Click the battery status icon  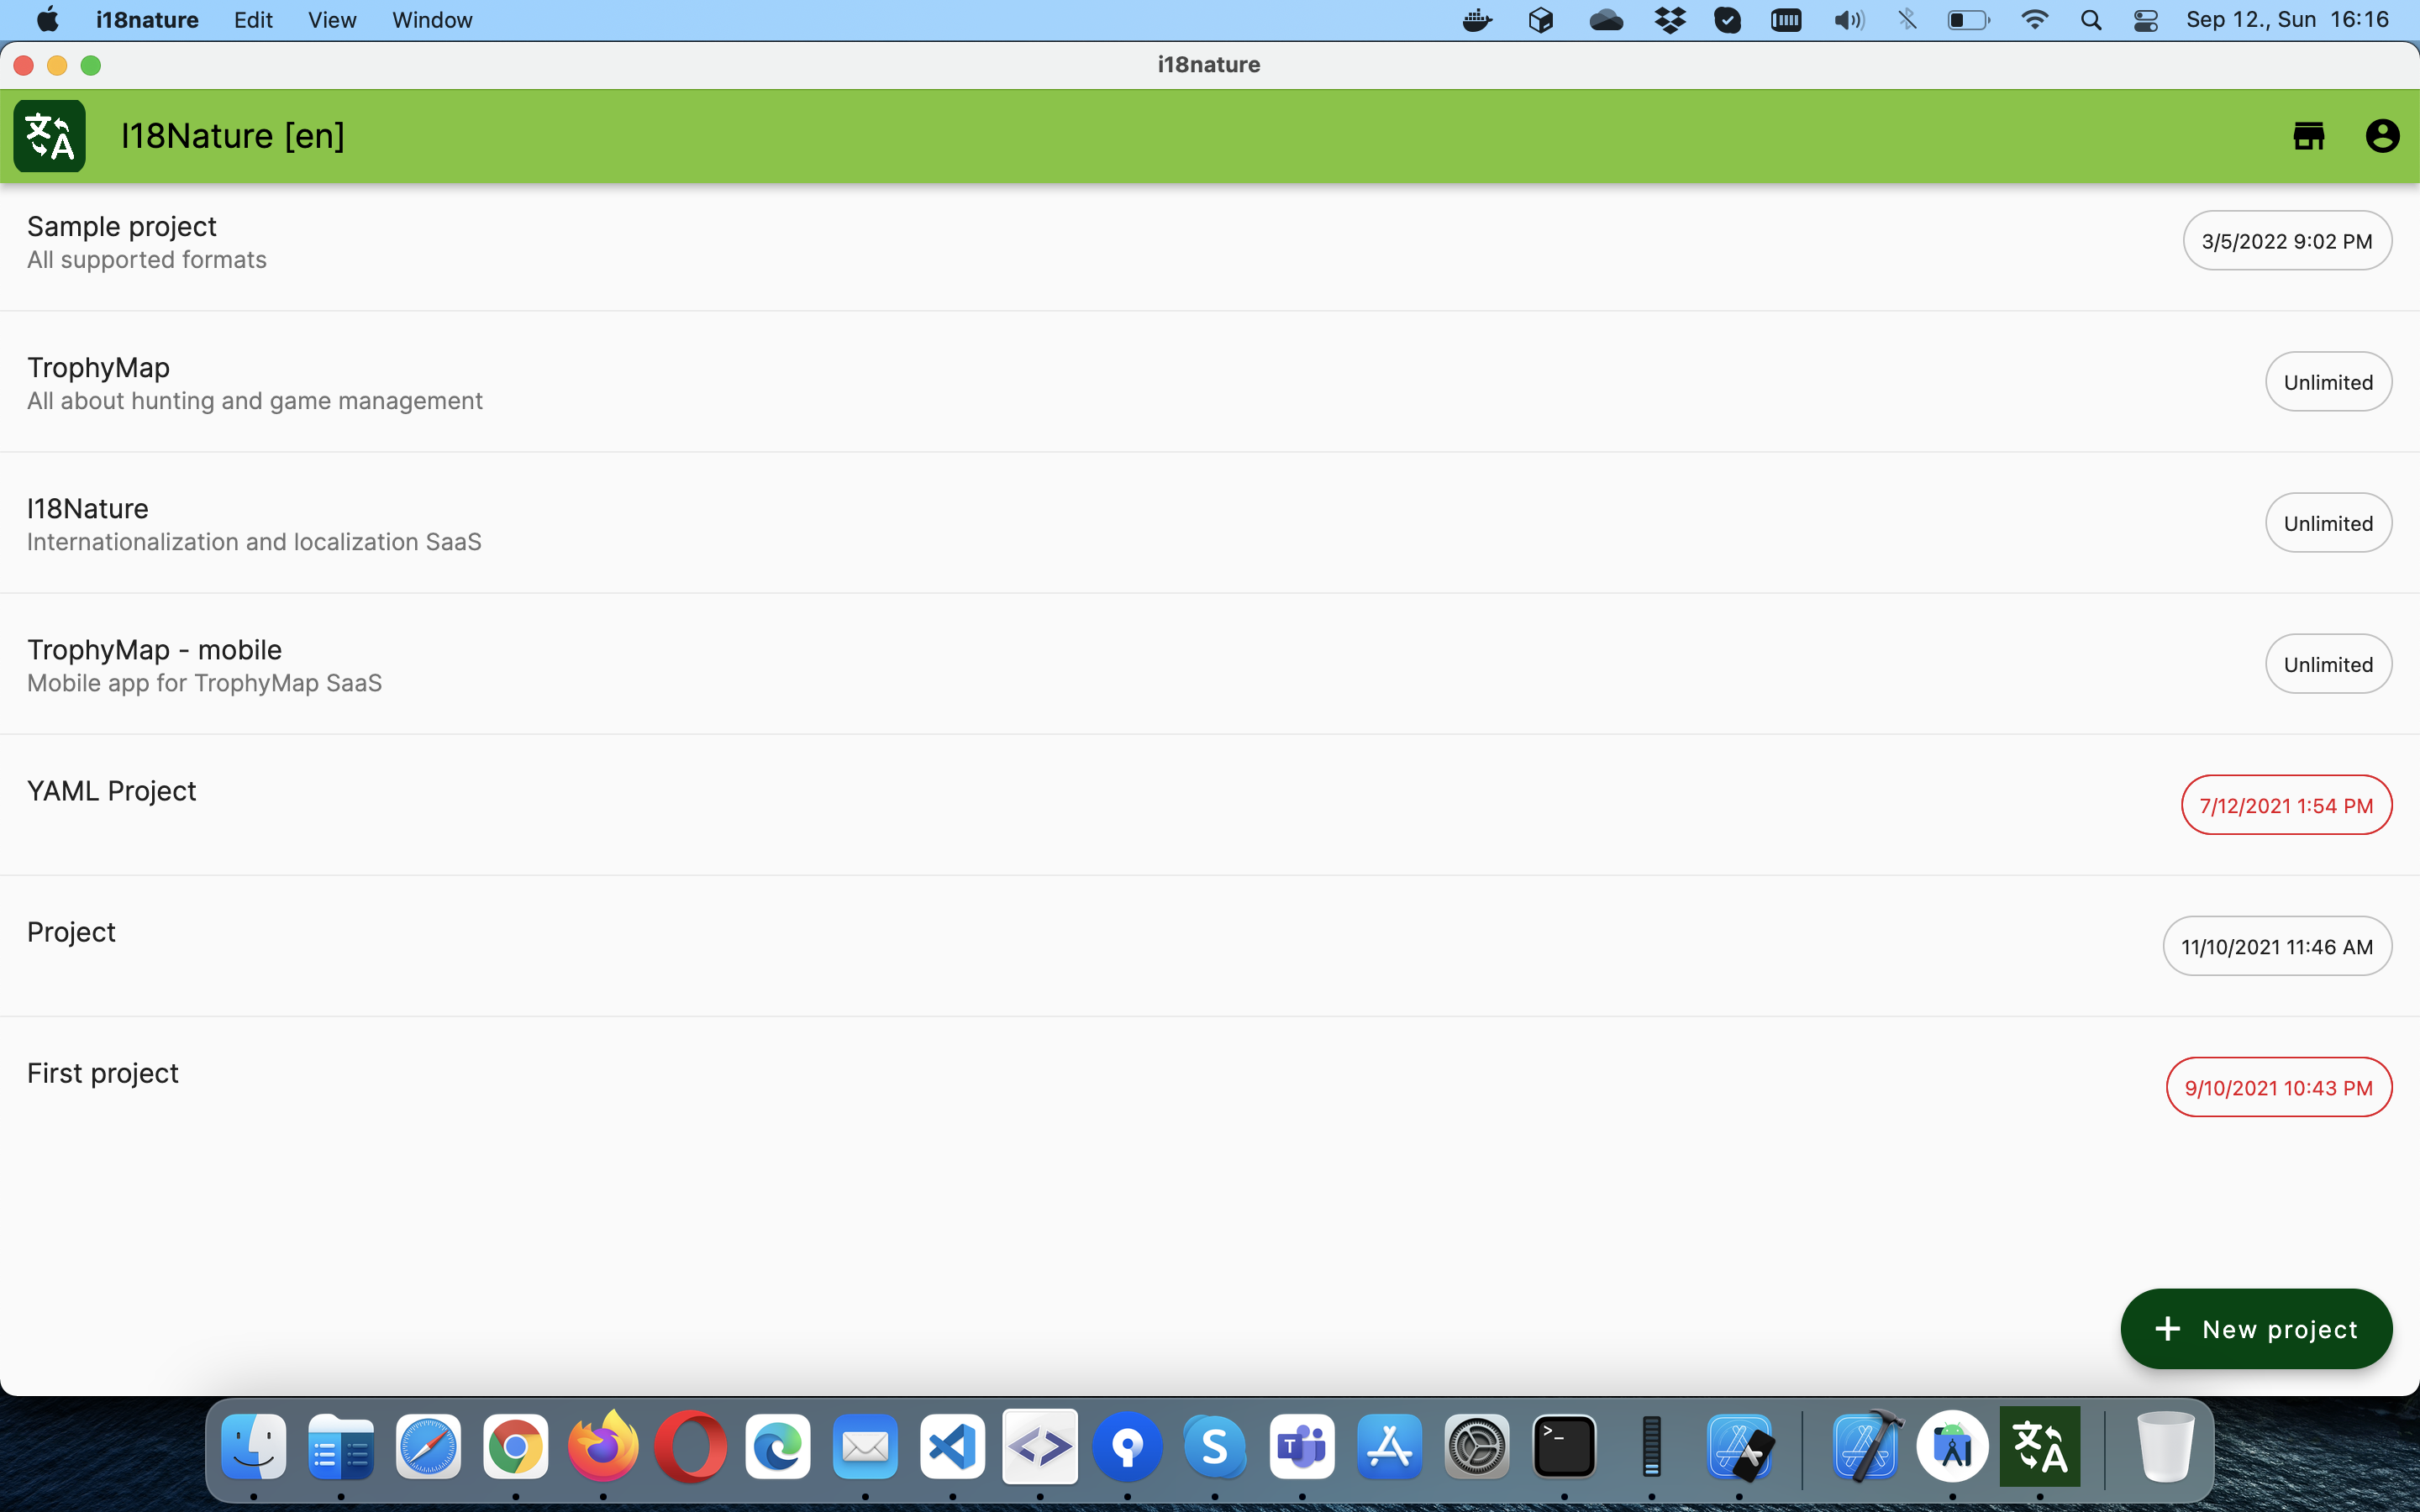(x=1968, y=20)
